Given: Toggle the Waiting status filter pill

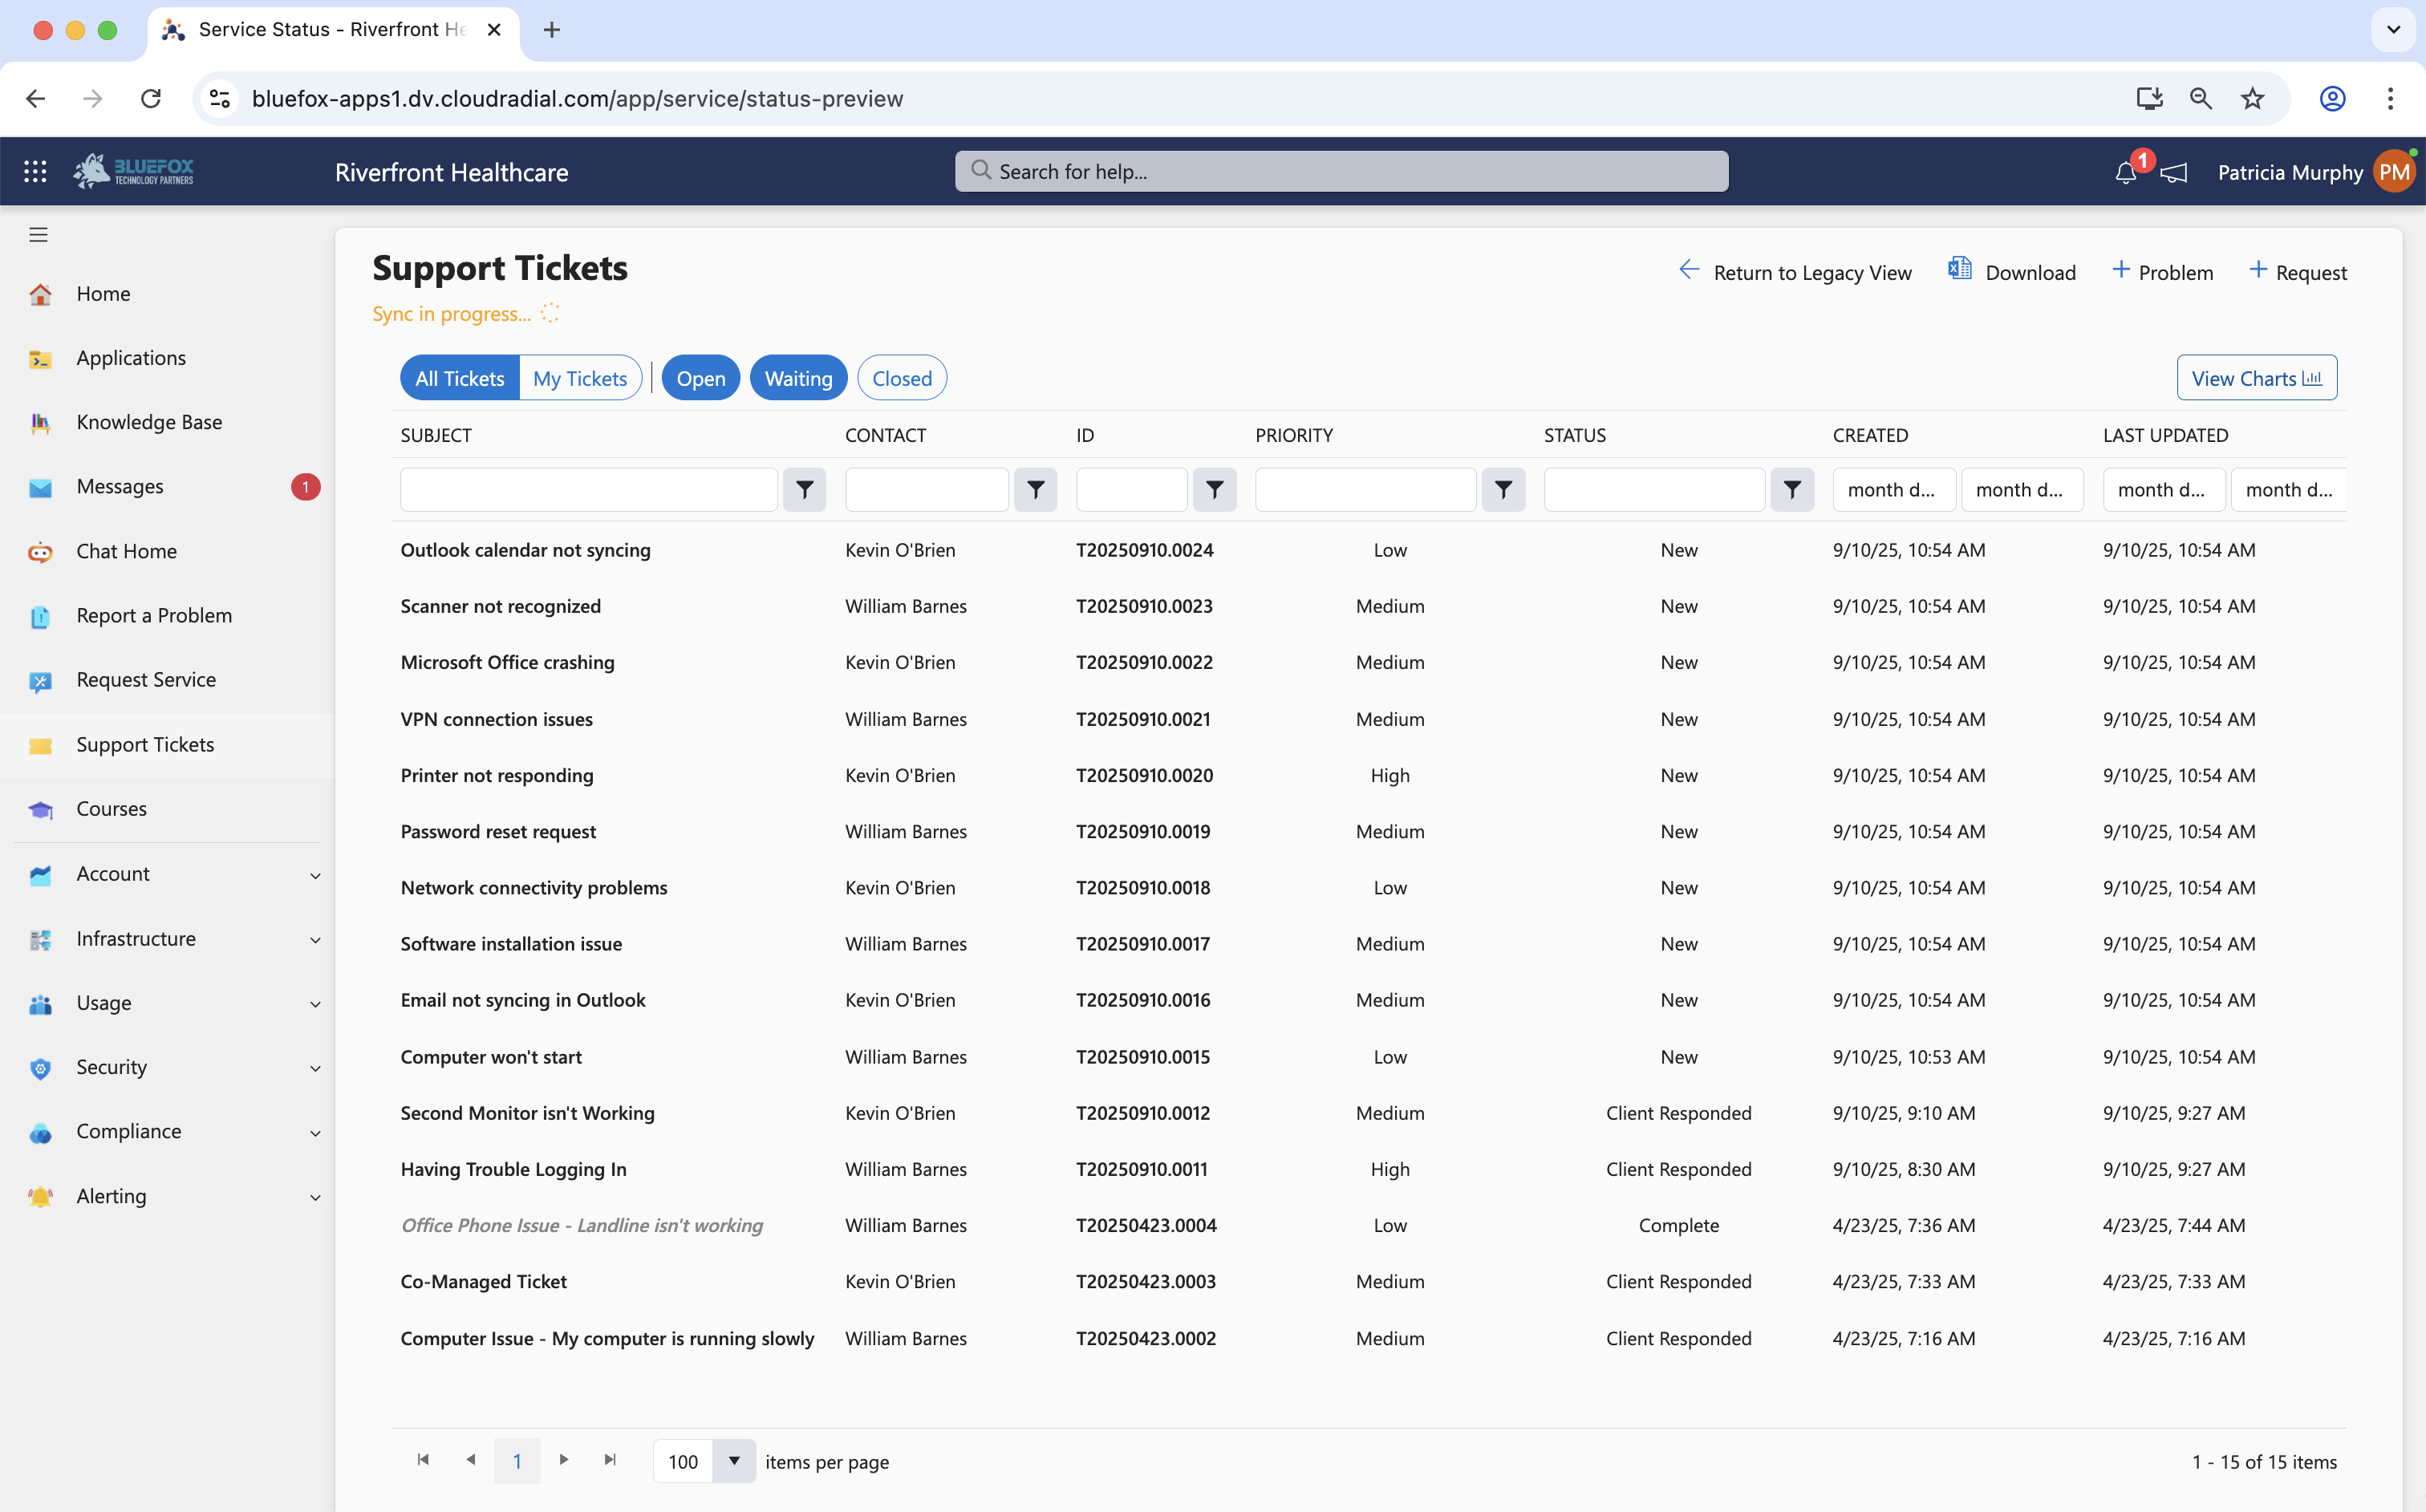Looking at the screenshot, I should click(798, 378).
